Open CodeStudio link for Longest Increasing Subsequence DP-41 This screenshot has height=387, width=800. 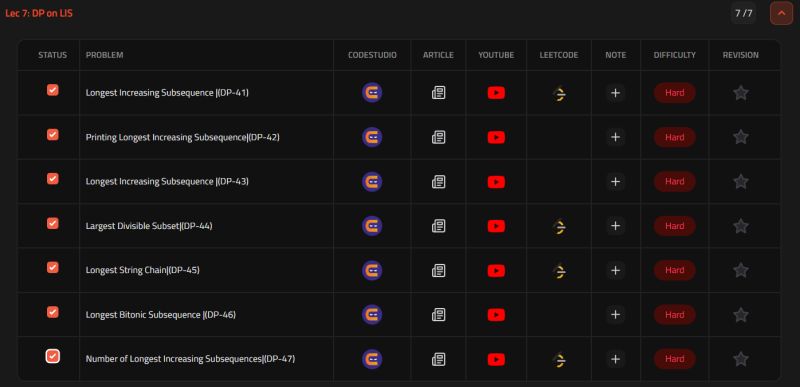pos(372,93)
